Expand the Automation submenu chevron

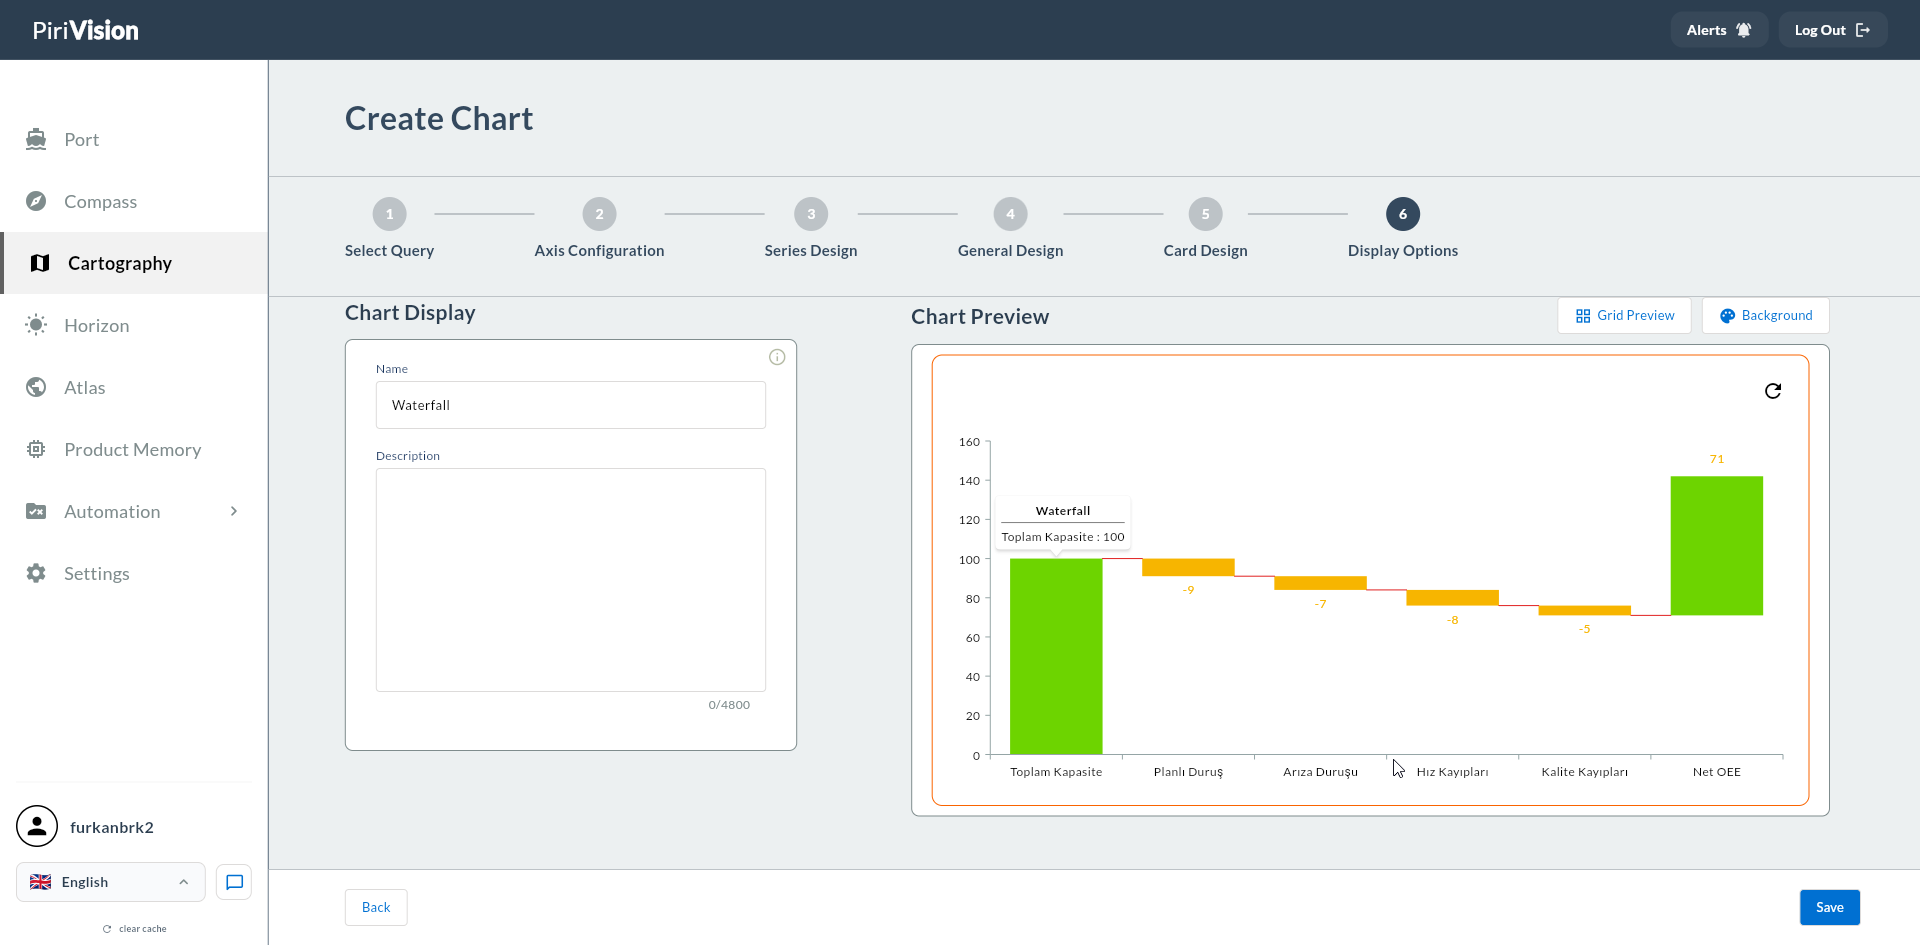[x=234, y=511]
